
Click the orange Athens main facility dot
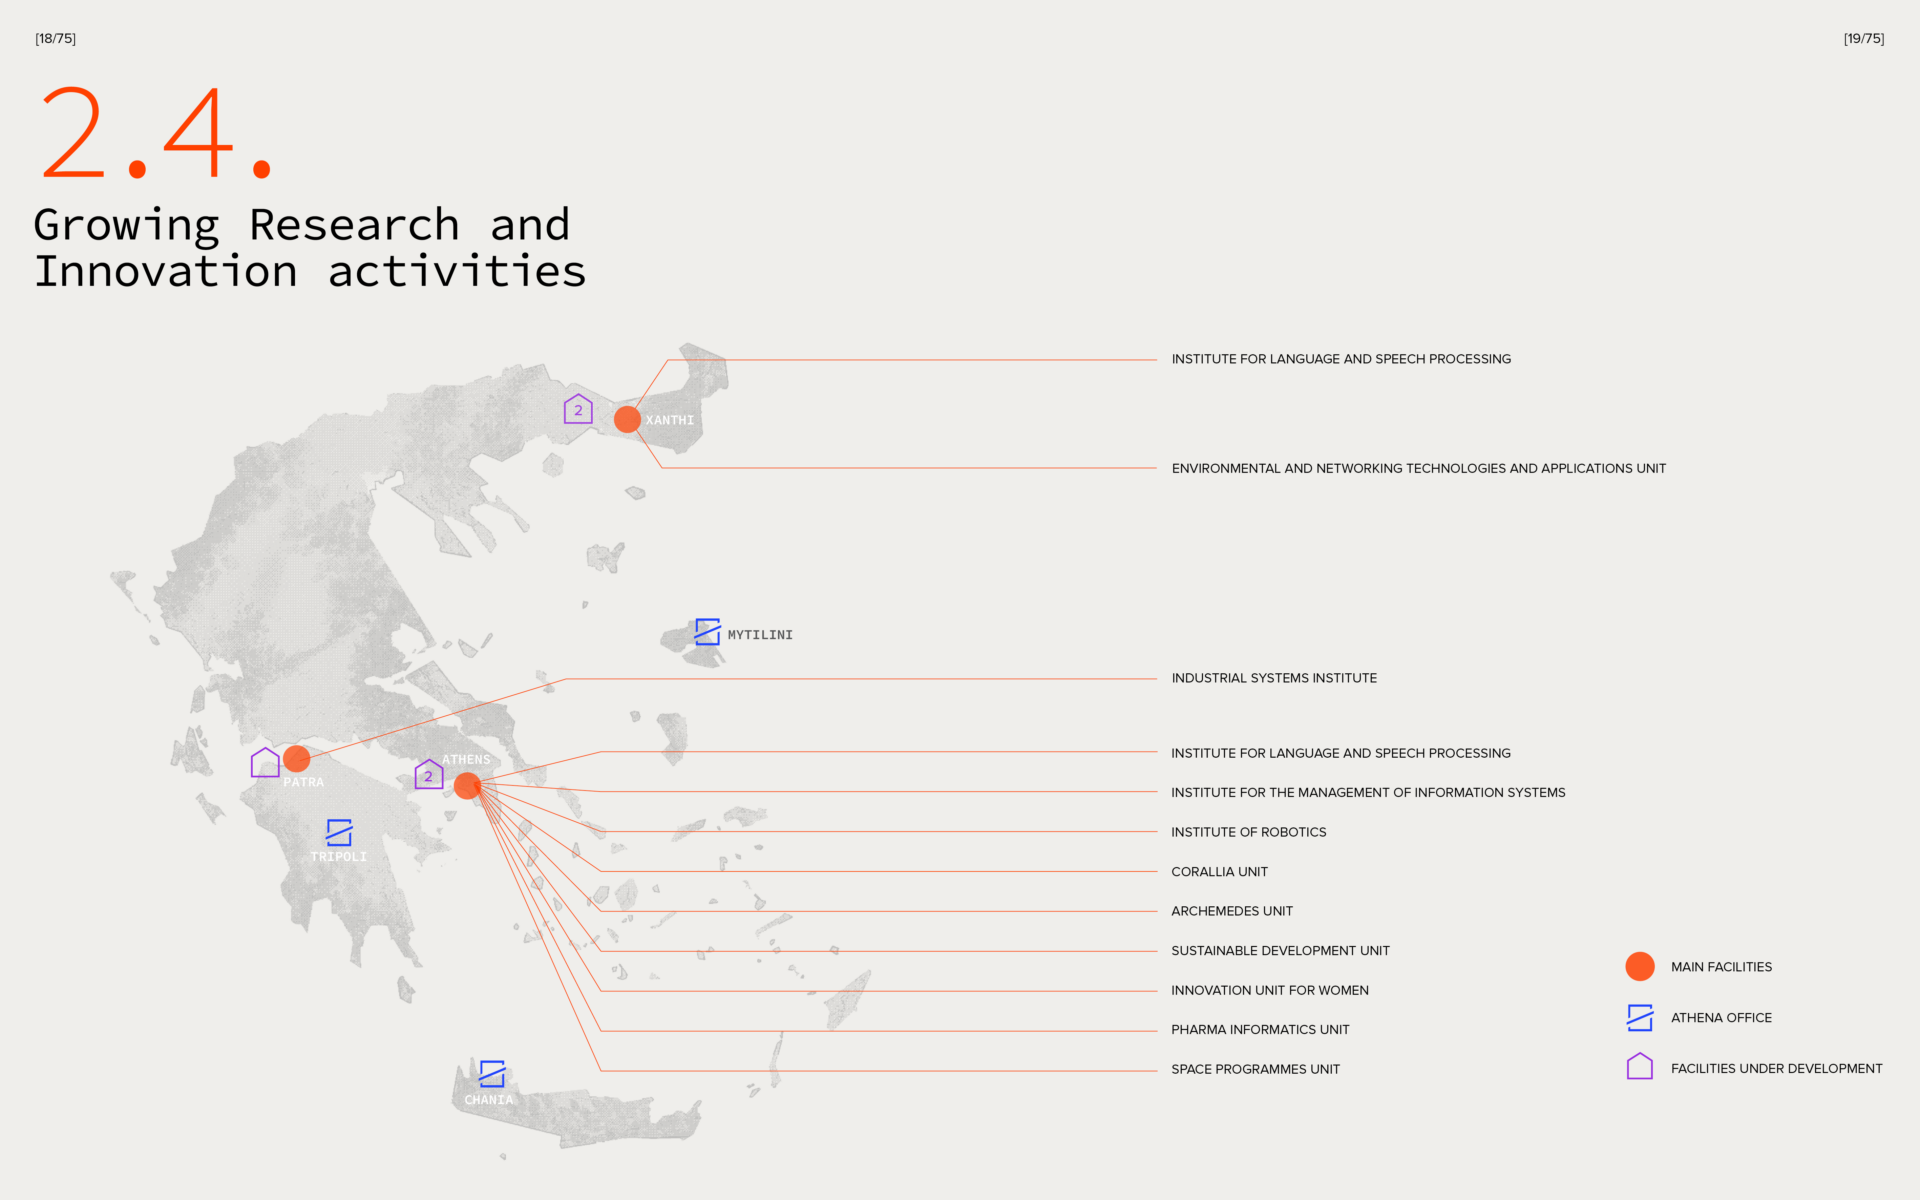point(467,785)
